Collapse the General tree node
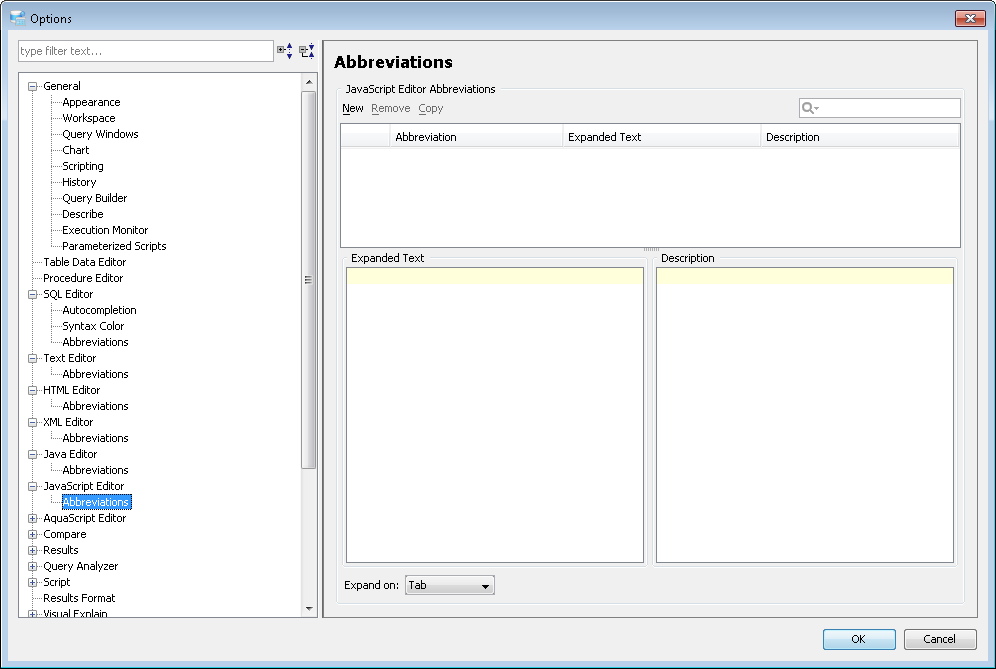This screenshot has width=996, height=669. tap(32, 86)
